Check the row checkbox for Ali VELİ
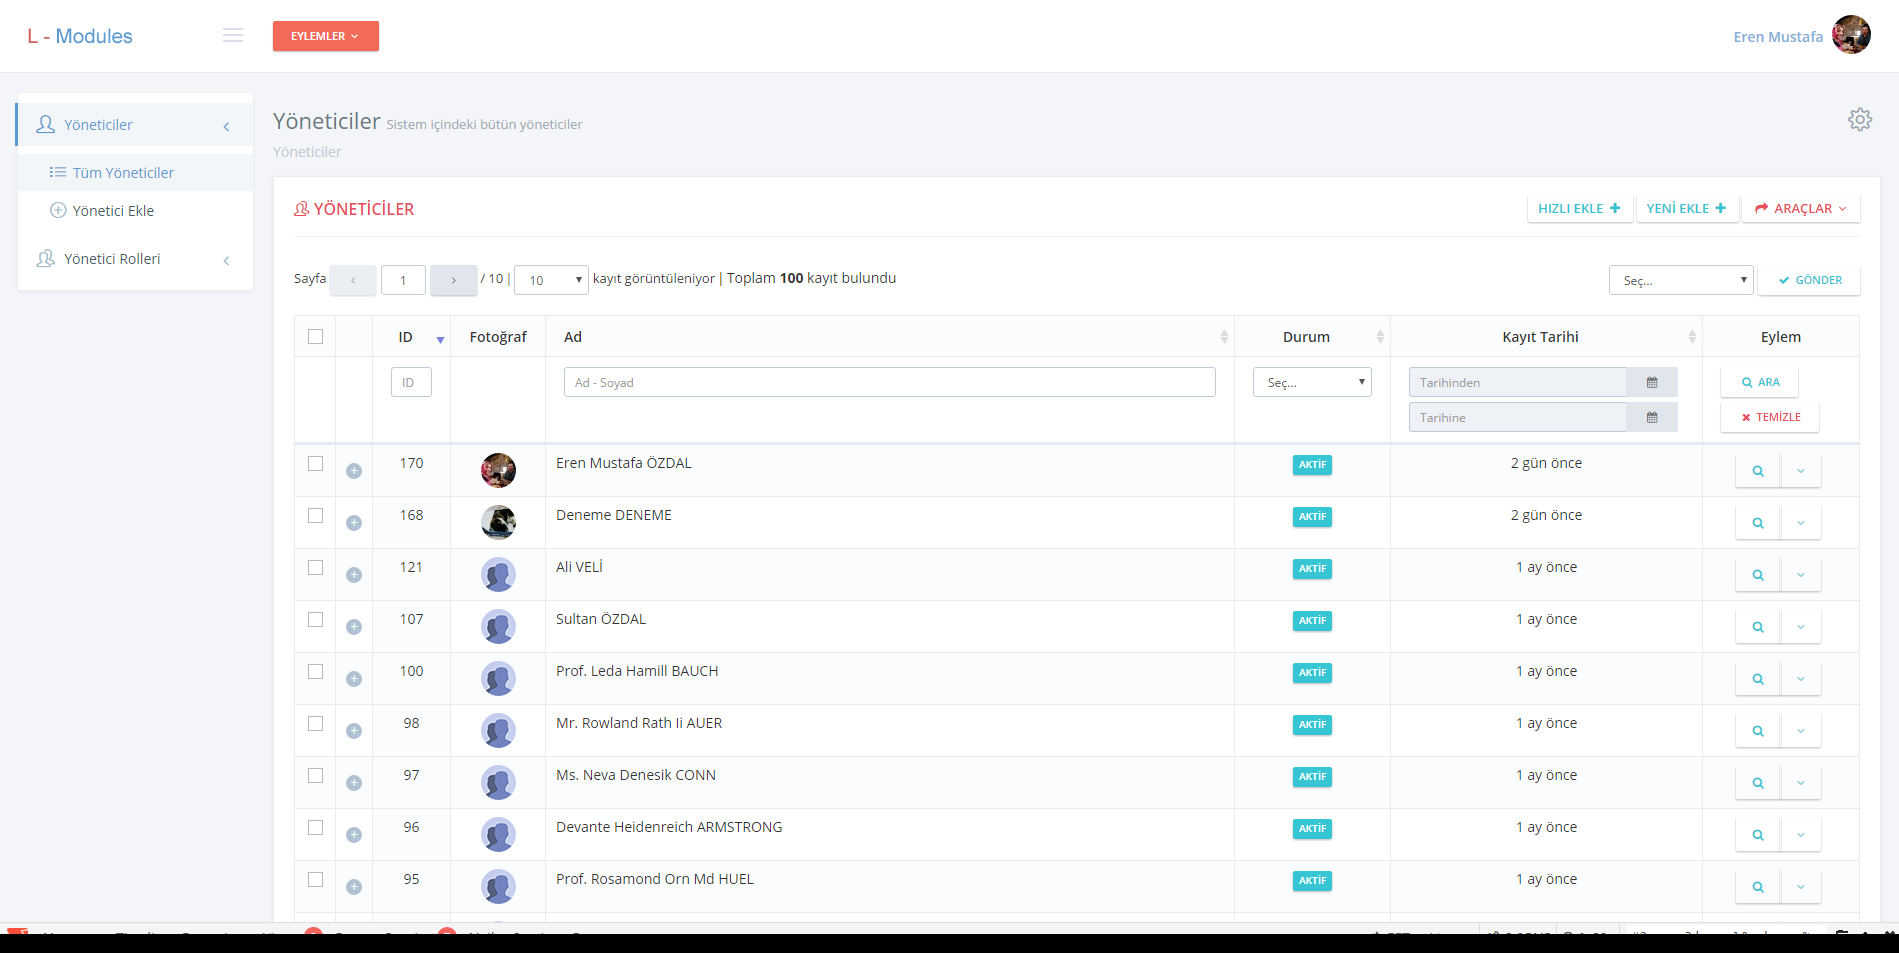This screenshot has width=1899, height=953. pyautogui.click(x=316, y=568)
